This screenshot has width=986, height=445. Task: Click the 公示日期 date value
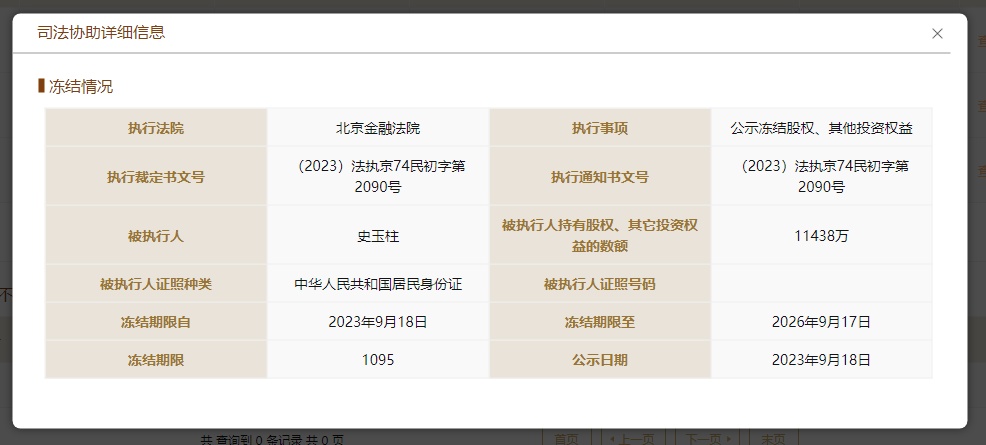click(821, 360)
